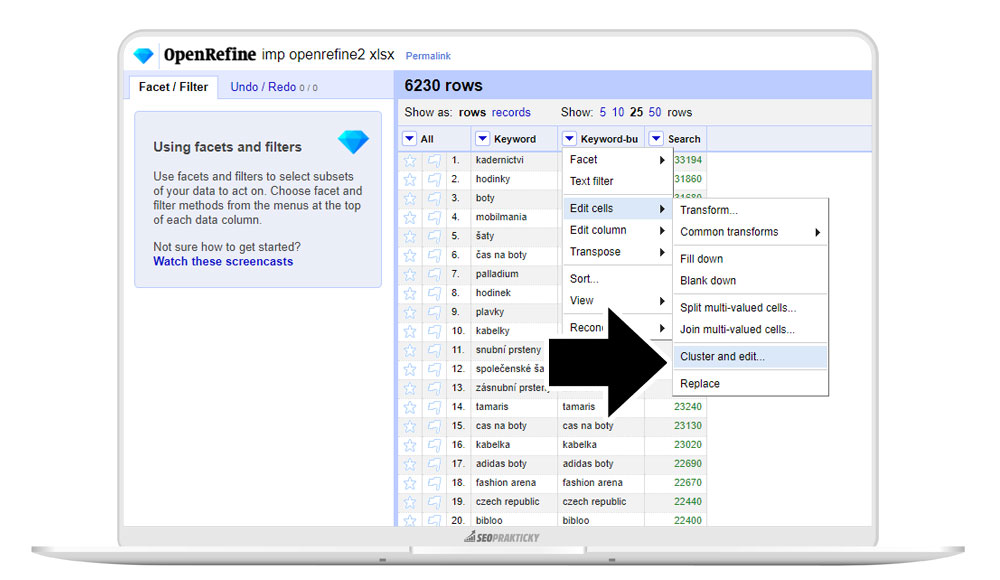
Task: Open Watch these screencasts link
Action: tap(223, 262)
